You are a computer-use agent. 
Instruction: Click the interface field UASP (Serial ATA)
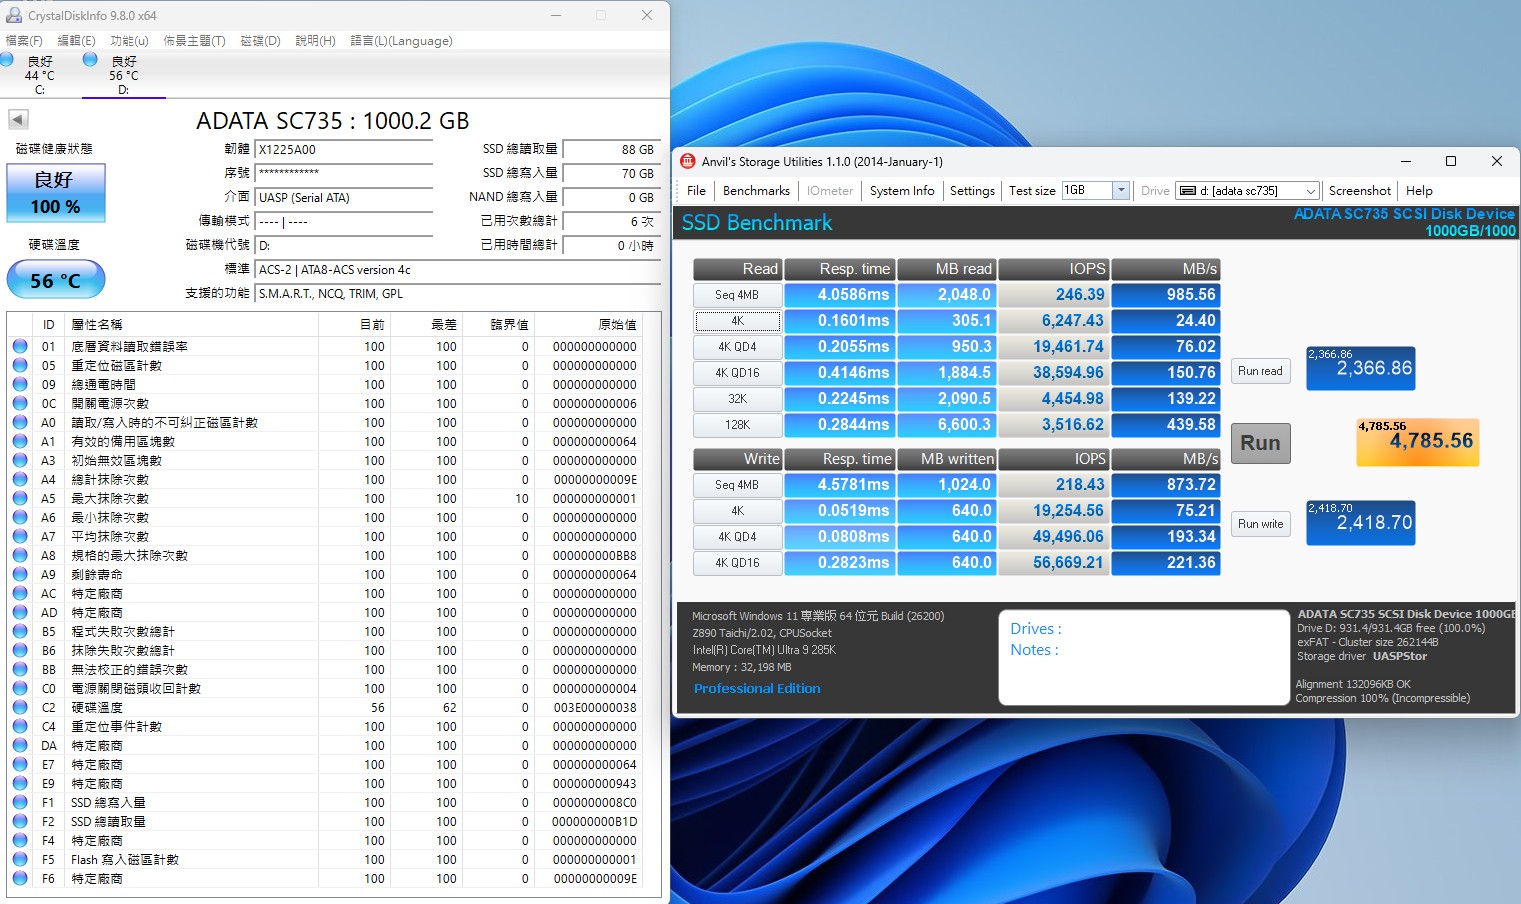(344, 198)
